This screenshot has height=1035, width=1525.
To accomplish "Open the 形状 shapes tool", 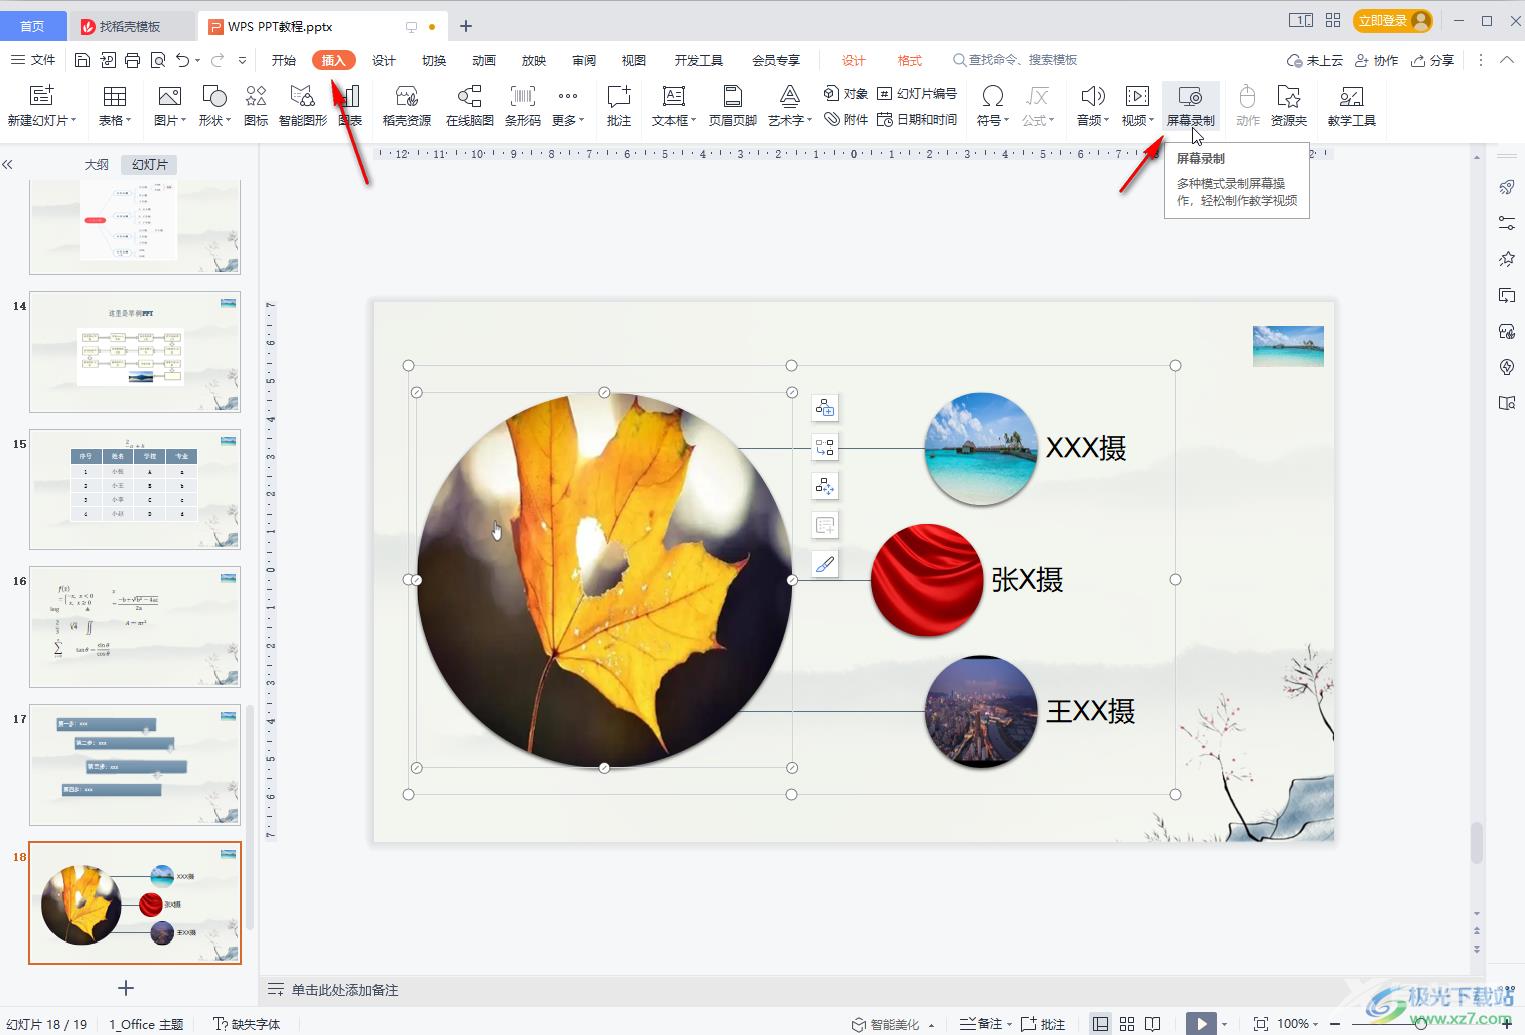I will (x=214, y=106).
